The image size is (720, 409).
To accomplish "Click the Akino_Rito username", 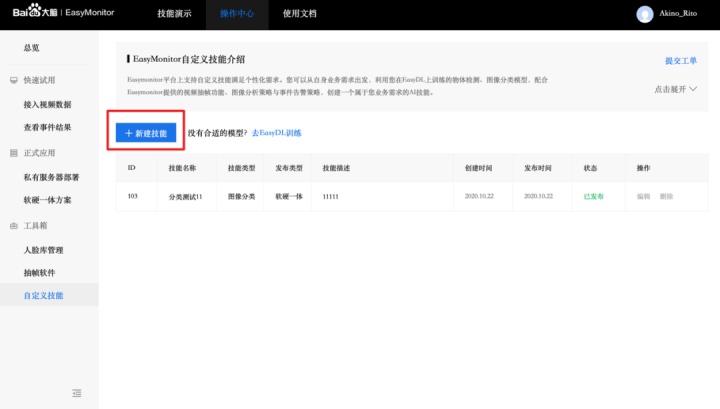I will [678, 13].
